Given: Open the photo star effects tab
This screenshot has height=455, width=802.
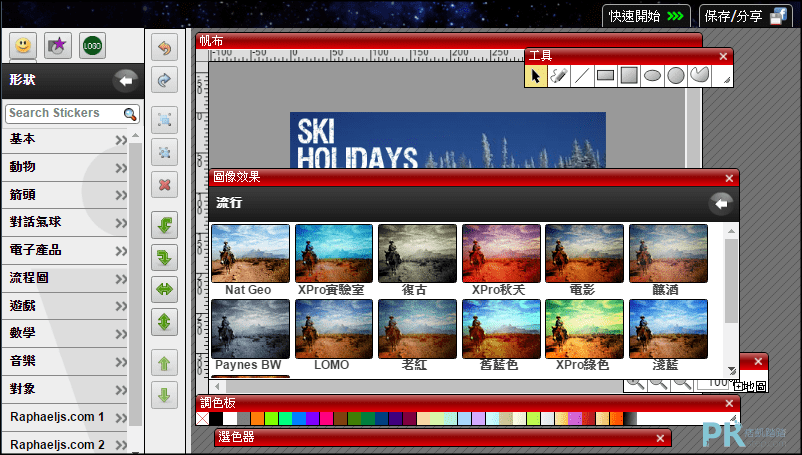Looking at the screenshot, I should tap(58, 46).
